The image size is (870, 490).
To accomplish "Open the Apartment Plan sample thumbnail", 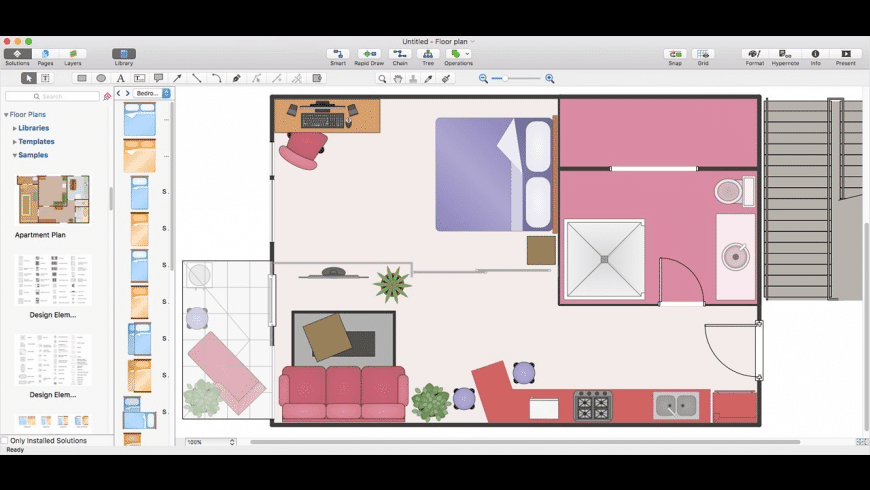I will [x=53, y=199].
